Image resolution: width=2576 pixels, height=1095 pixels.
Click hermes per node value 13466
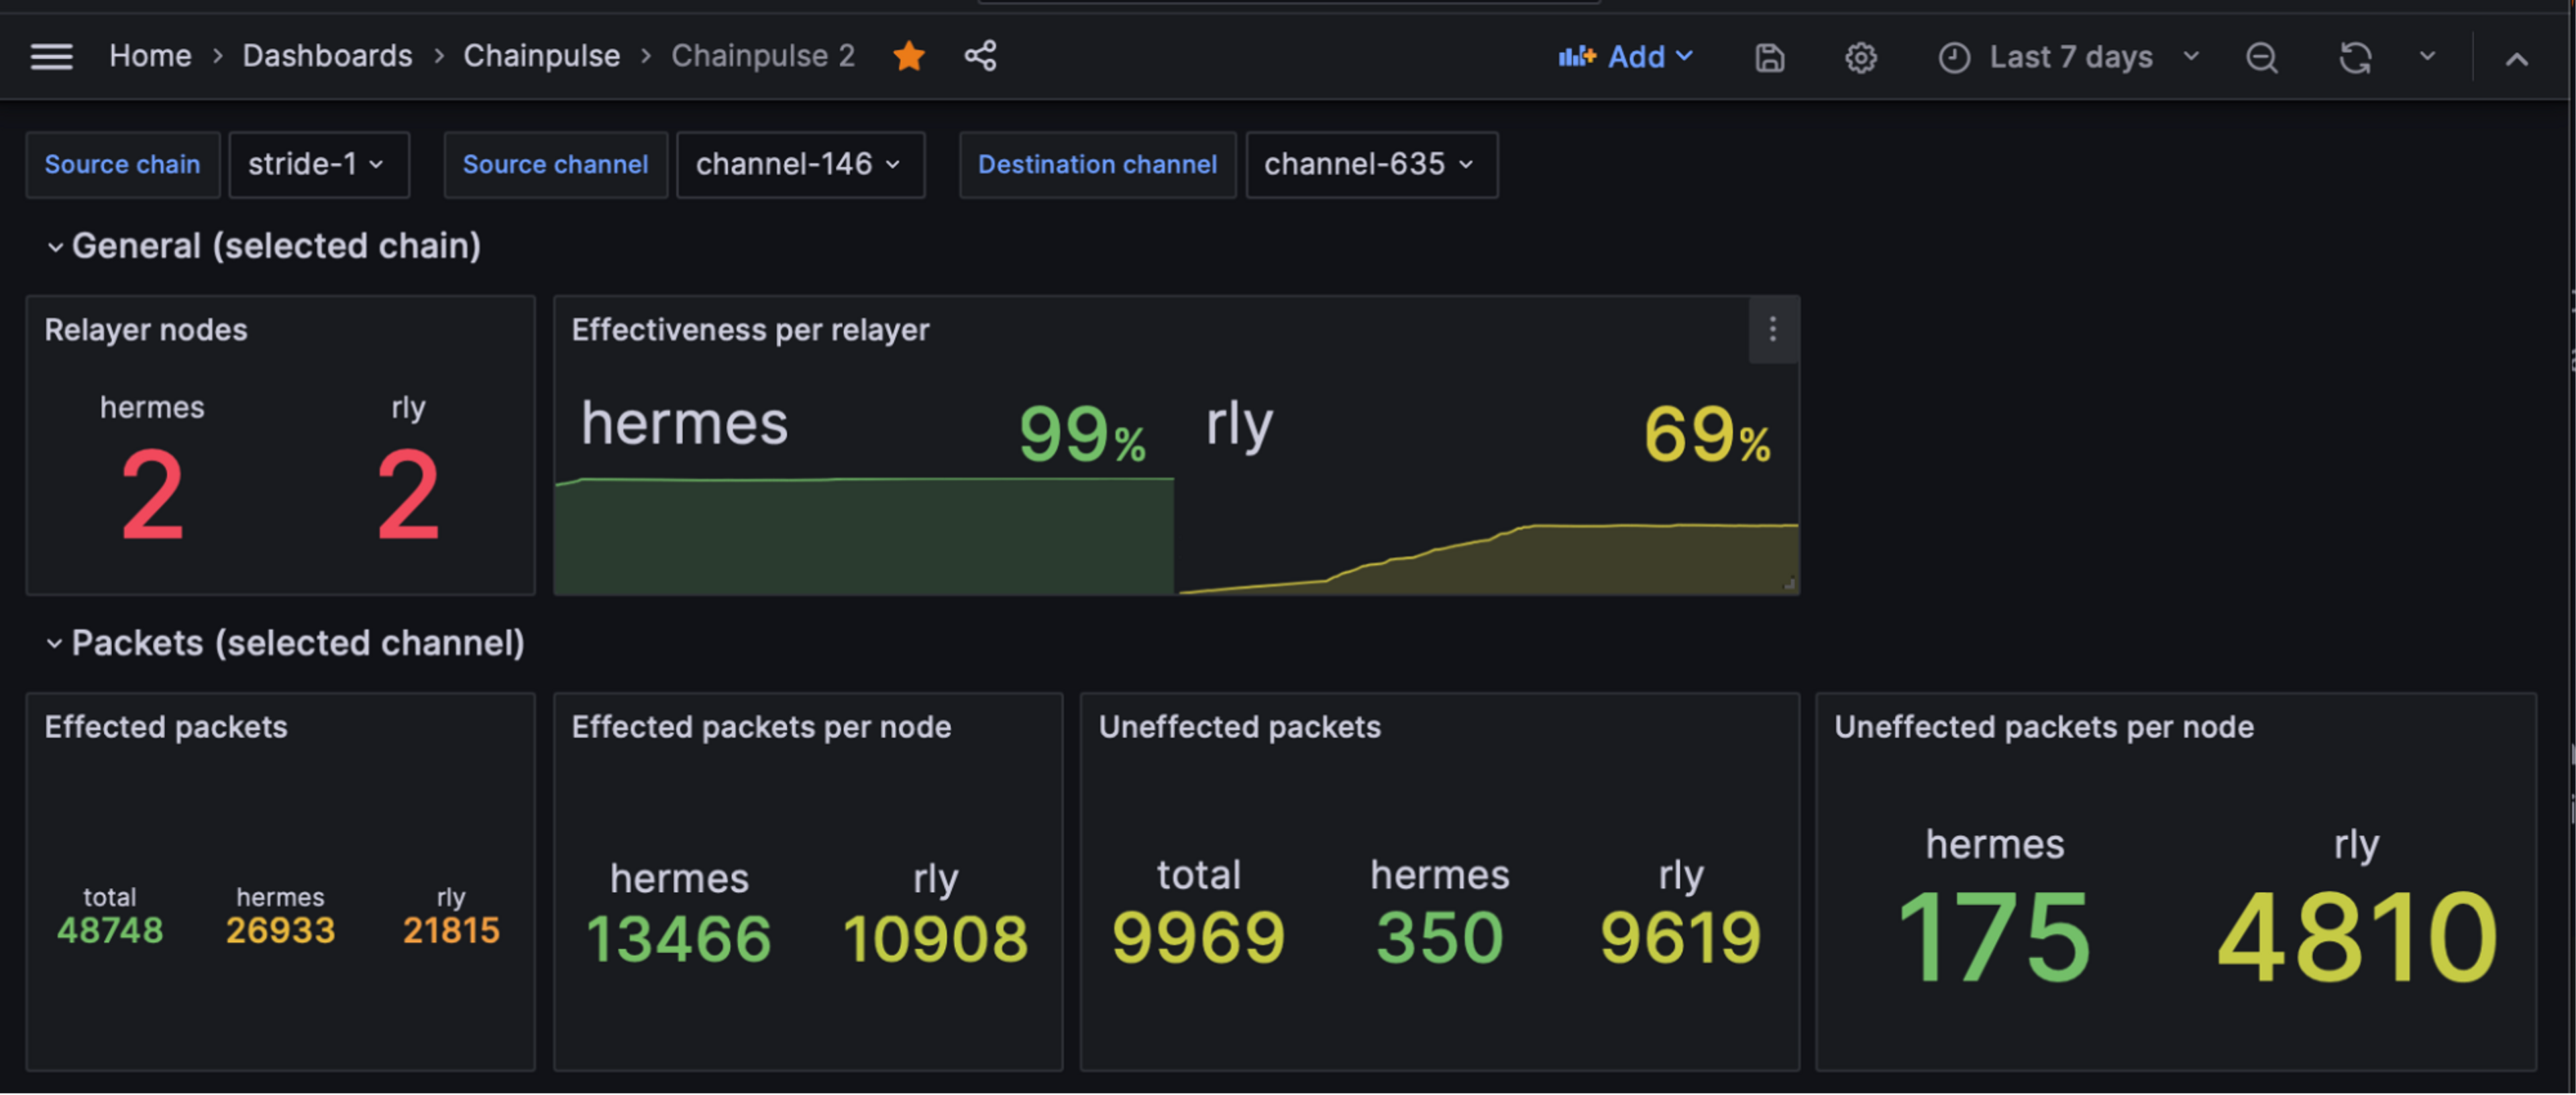tap(679, 939)
